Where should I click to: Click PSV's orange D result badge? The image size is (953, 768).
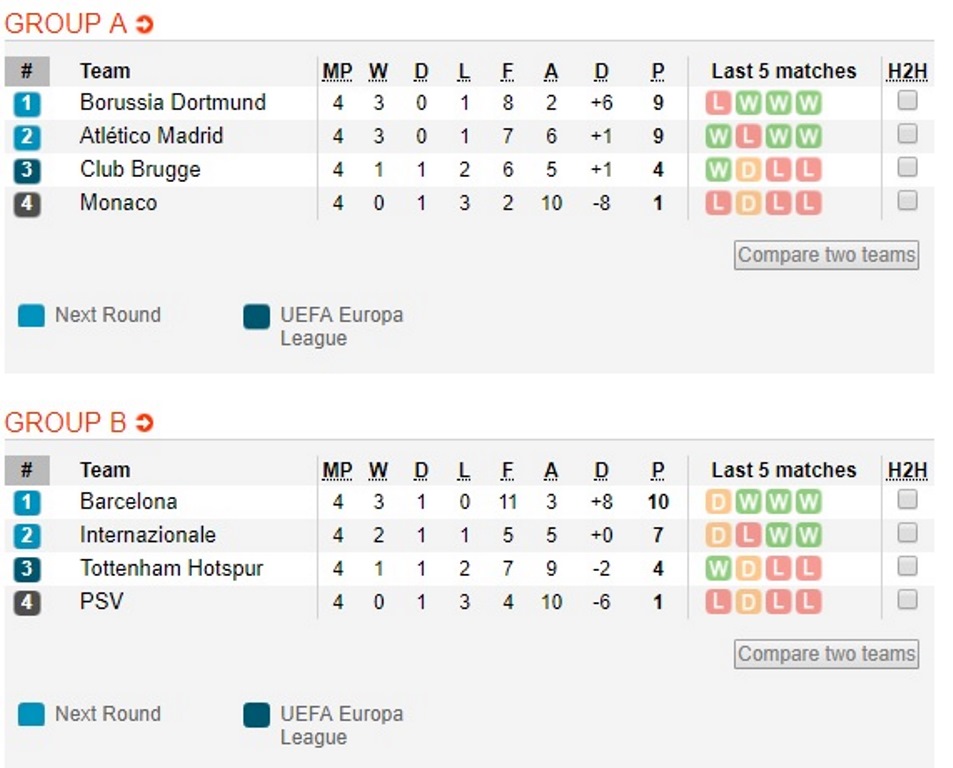[x=748, y=602]
